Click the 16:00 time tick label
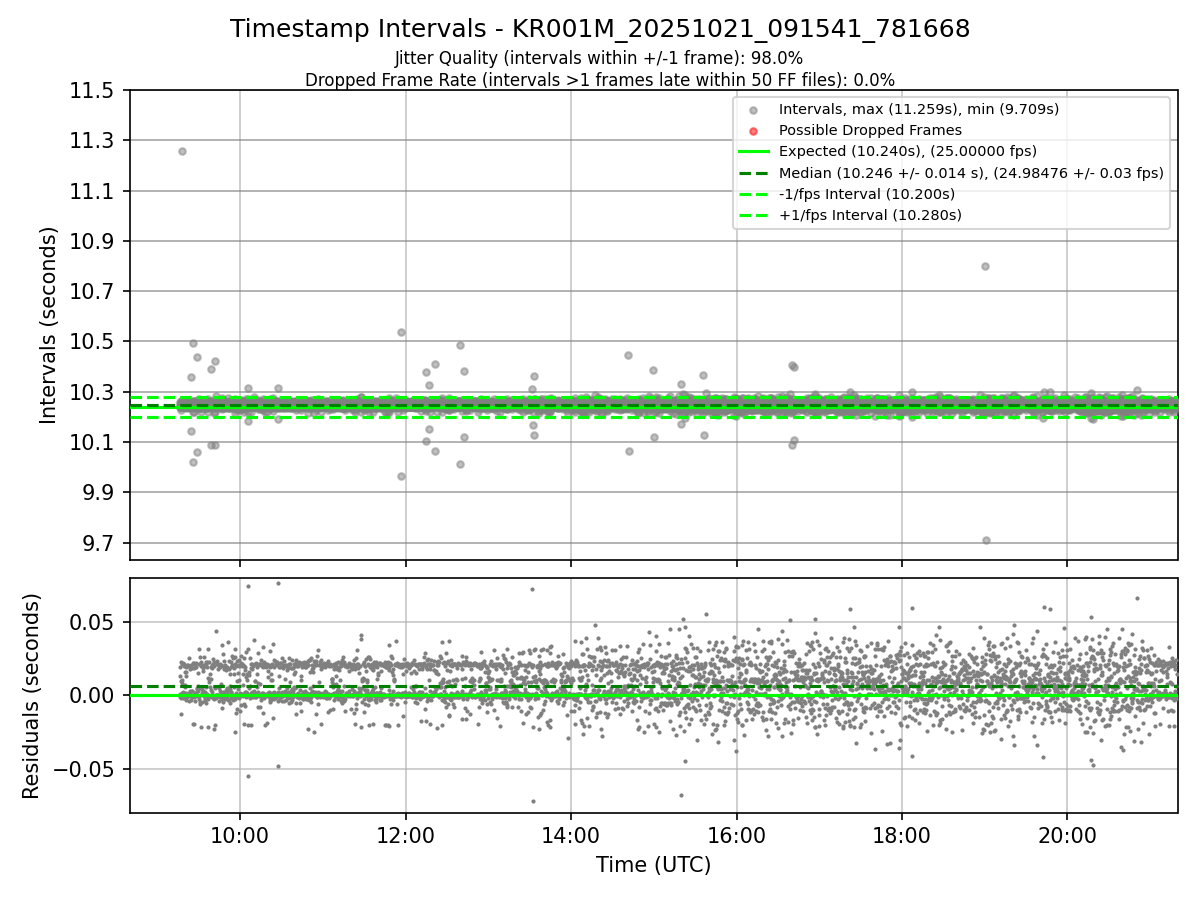The width and height of the screenshot is (1200, 900). coord(736,834)
